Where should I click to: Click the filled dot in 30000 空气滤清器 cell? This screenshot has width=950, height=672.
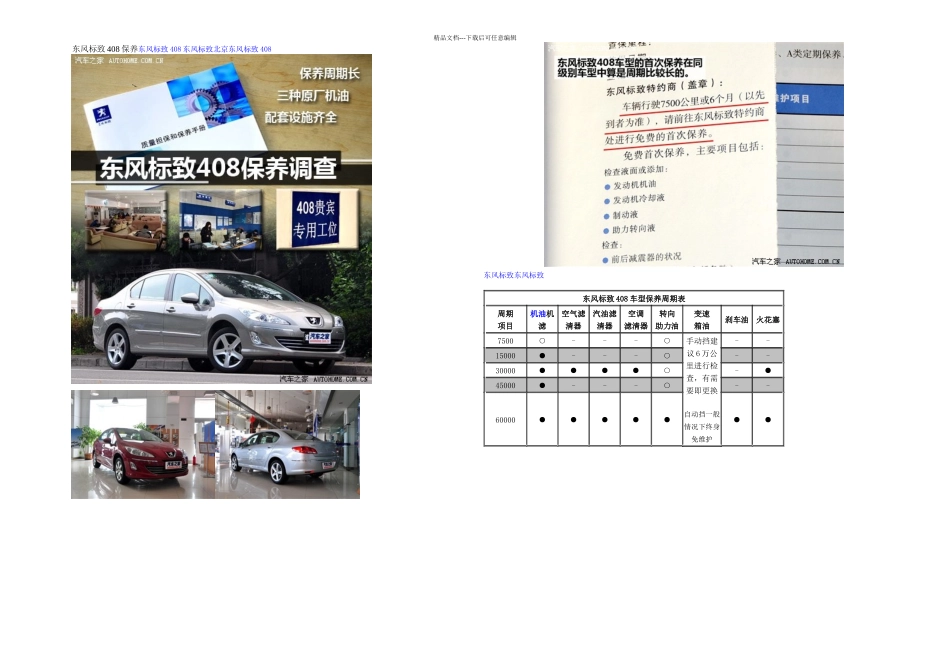point(573,370)
